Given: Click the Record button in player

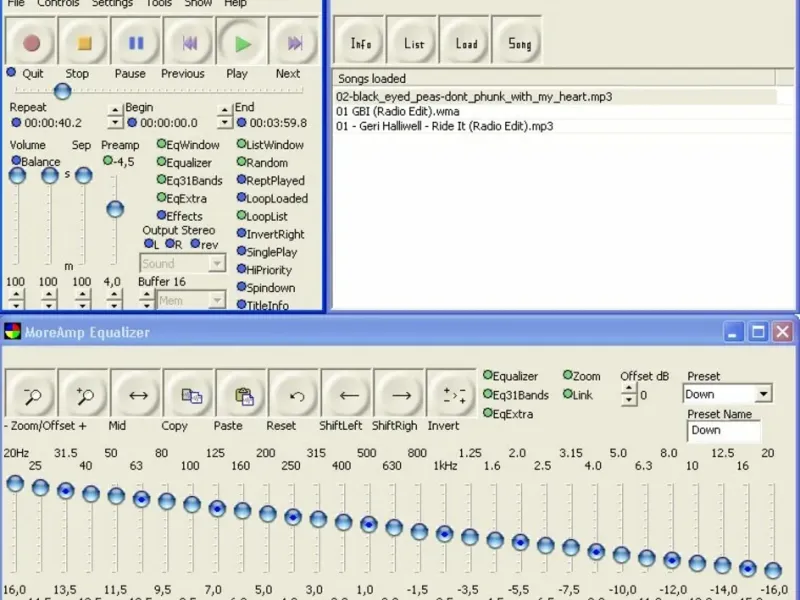Looking at the screenshot, I should [x=31, y=43].
